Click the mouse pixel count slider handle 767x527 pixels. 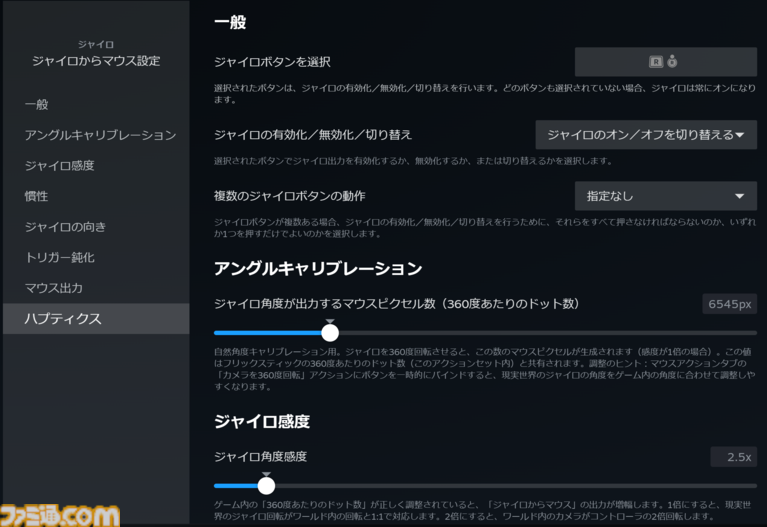[x=330, y=333]
